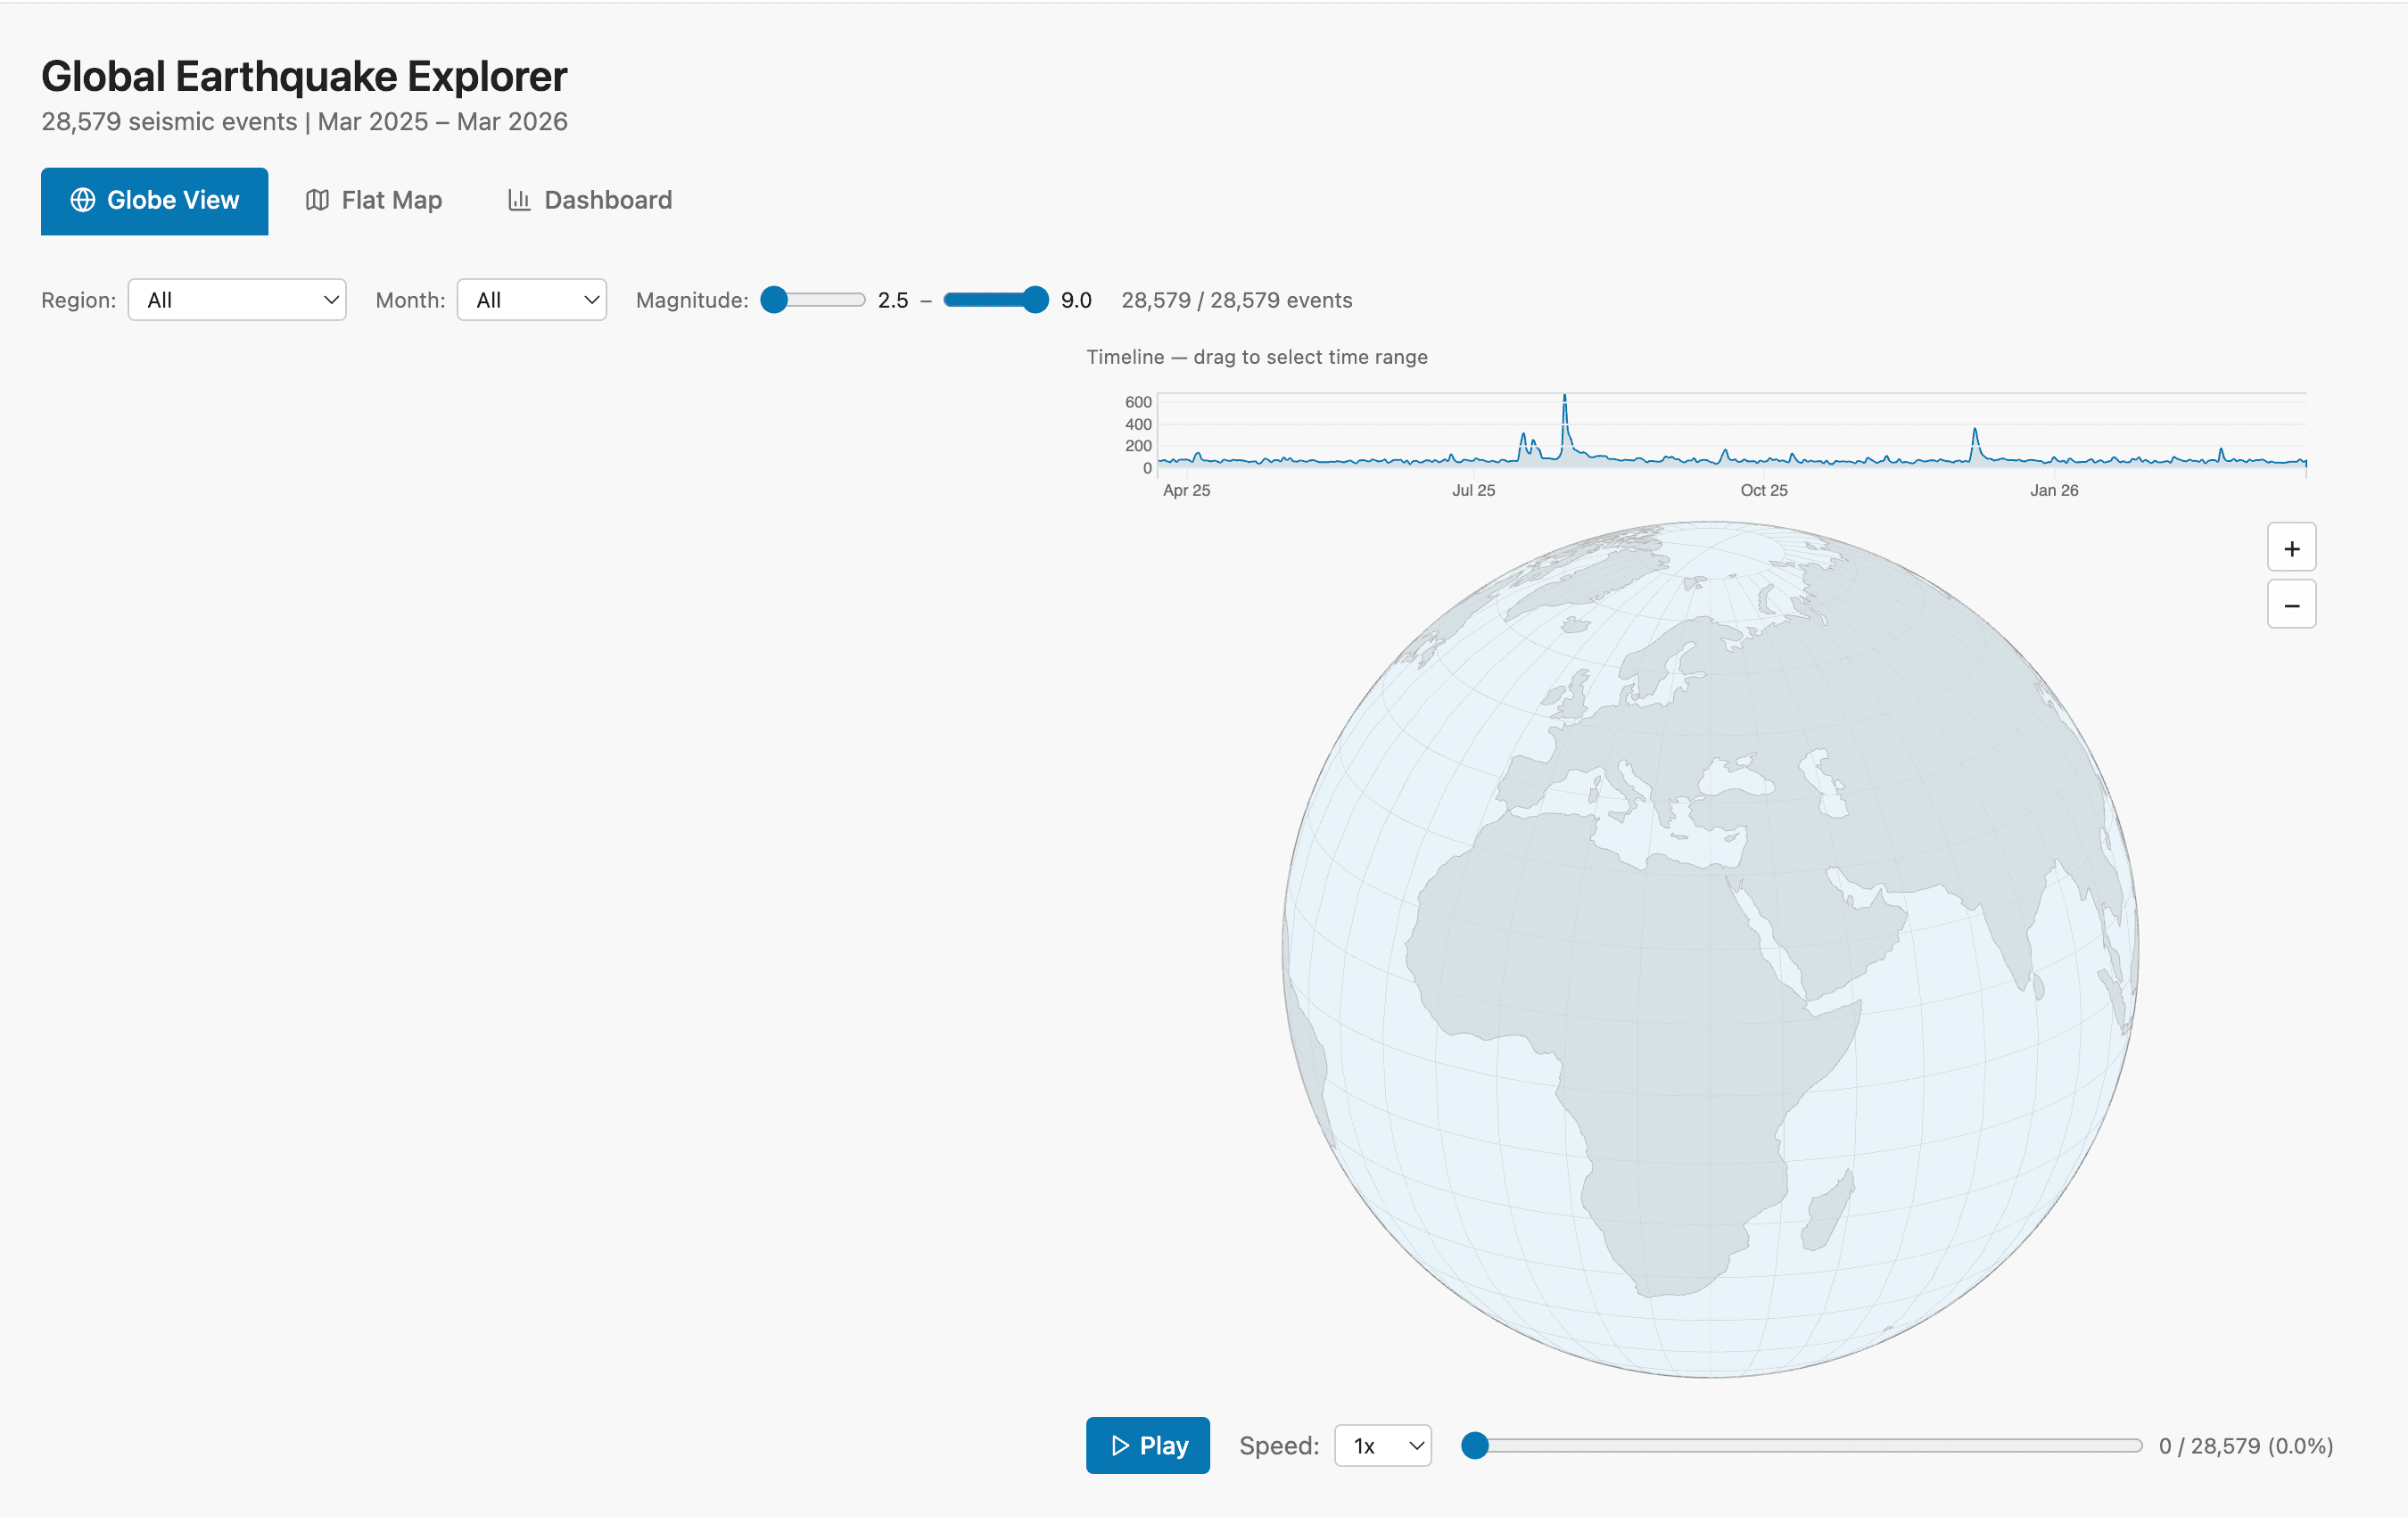Click the bar chart icon beside Dashboard

(x=520, y=200)
